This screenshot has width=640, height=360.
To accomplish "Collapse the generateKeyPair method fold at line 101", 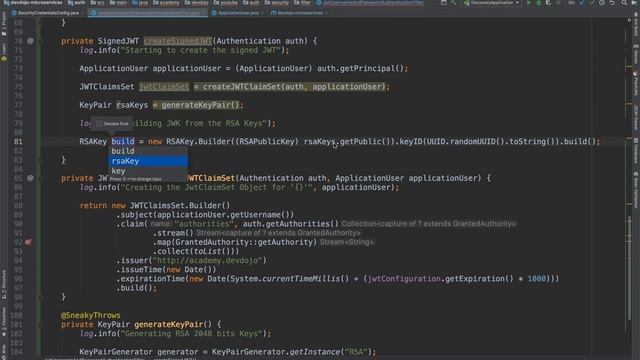I will pos(40,324).
